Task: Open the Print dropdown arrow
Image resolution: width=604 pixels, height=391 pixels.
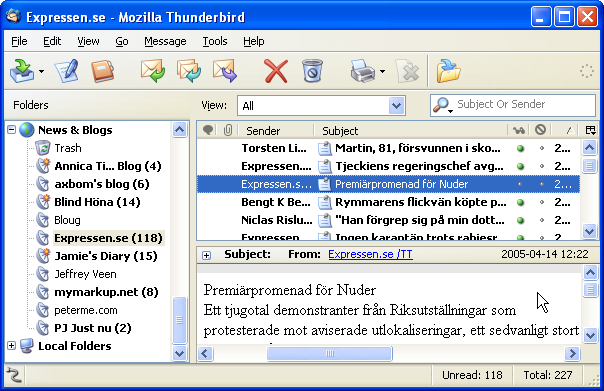Action: tap(382, 71)
